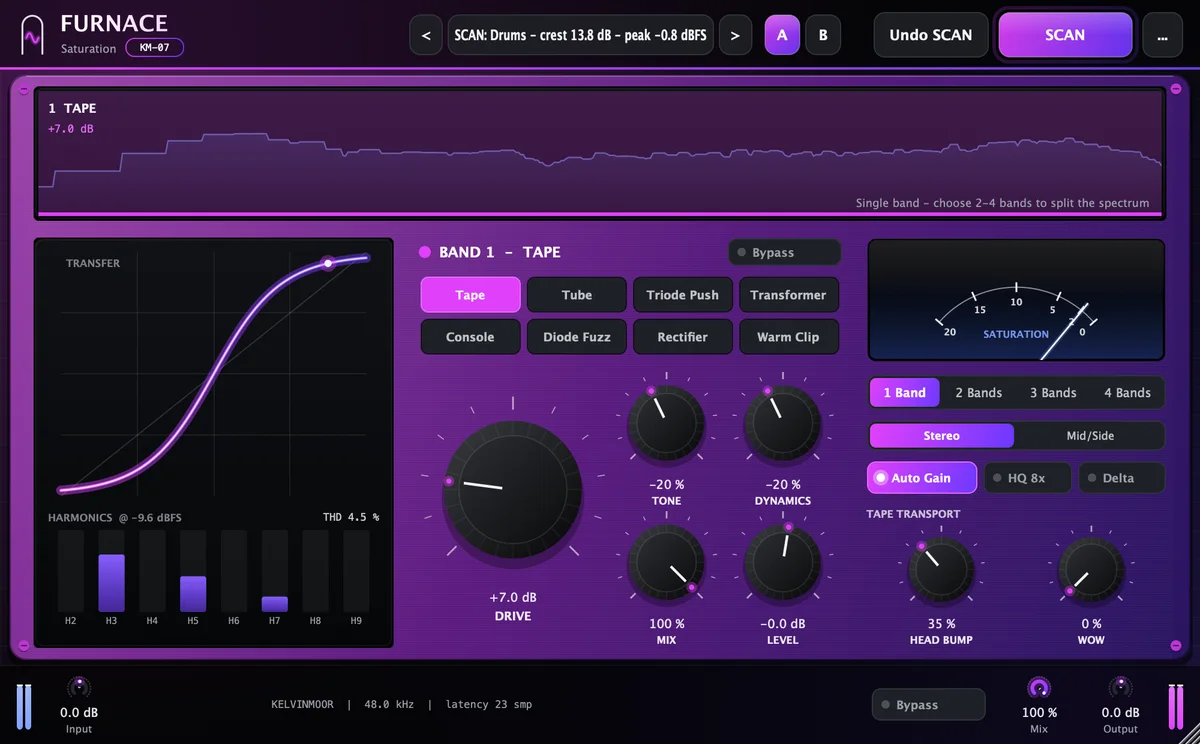
Task: Click the WOW knob
Action: point(1091,570)
